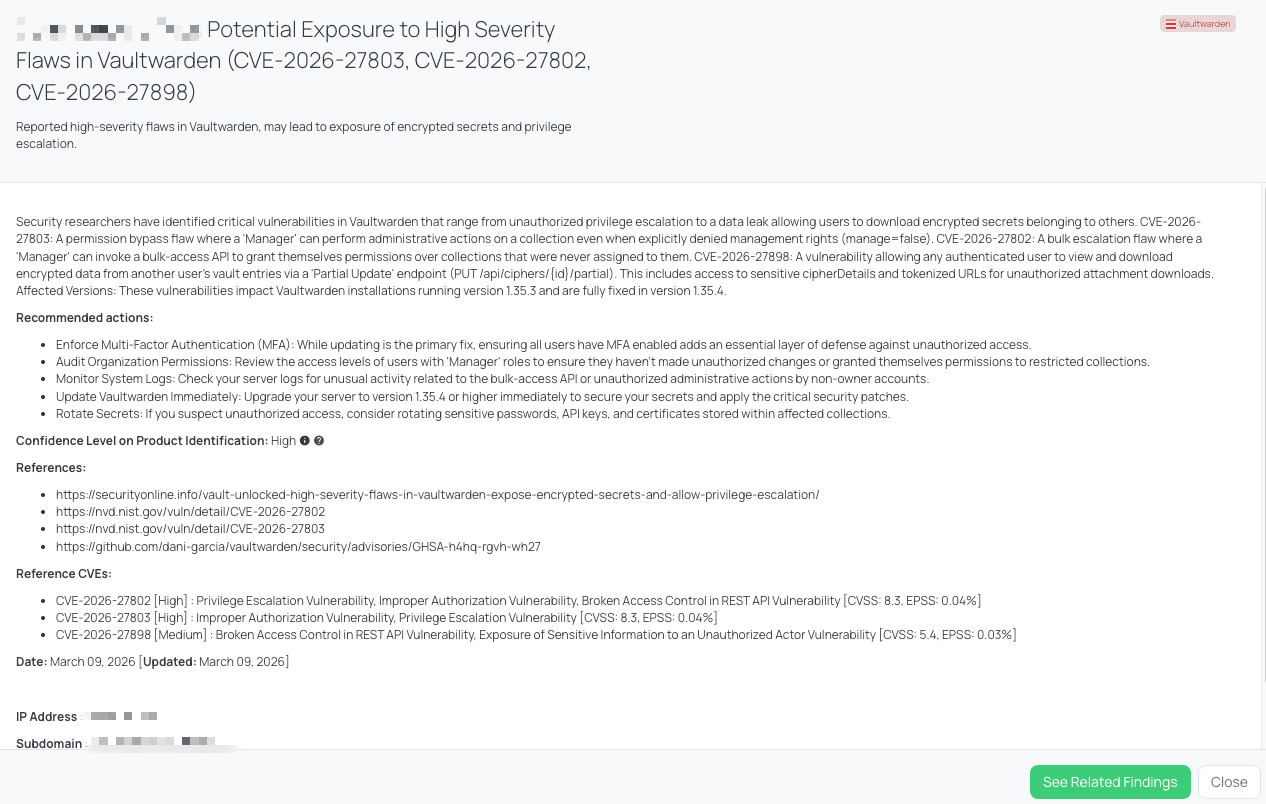The image size is (1266, 804).
Task: Click the blurred IP Address value
Action: tap(120, 717)
